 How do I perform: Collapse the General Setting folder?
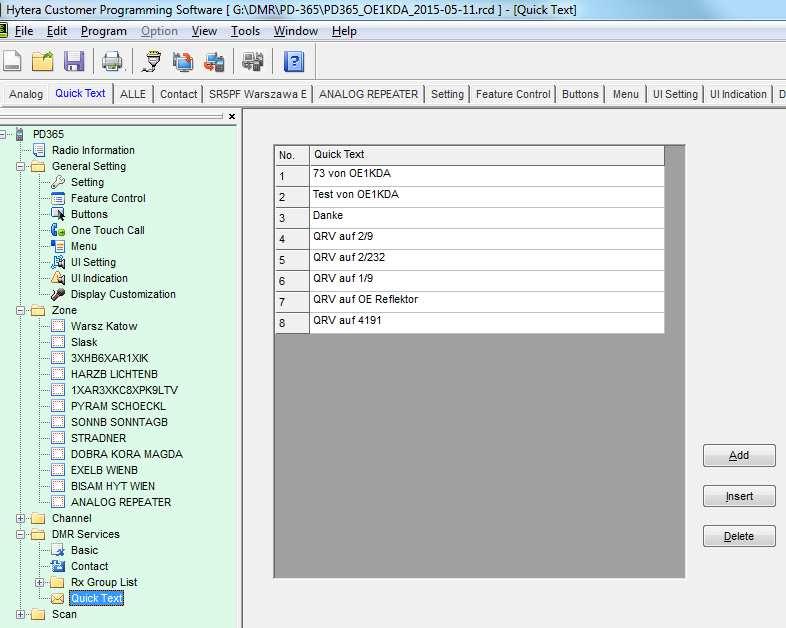(20, 166)
